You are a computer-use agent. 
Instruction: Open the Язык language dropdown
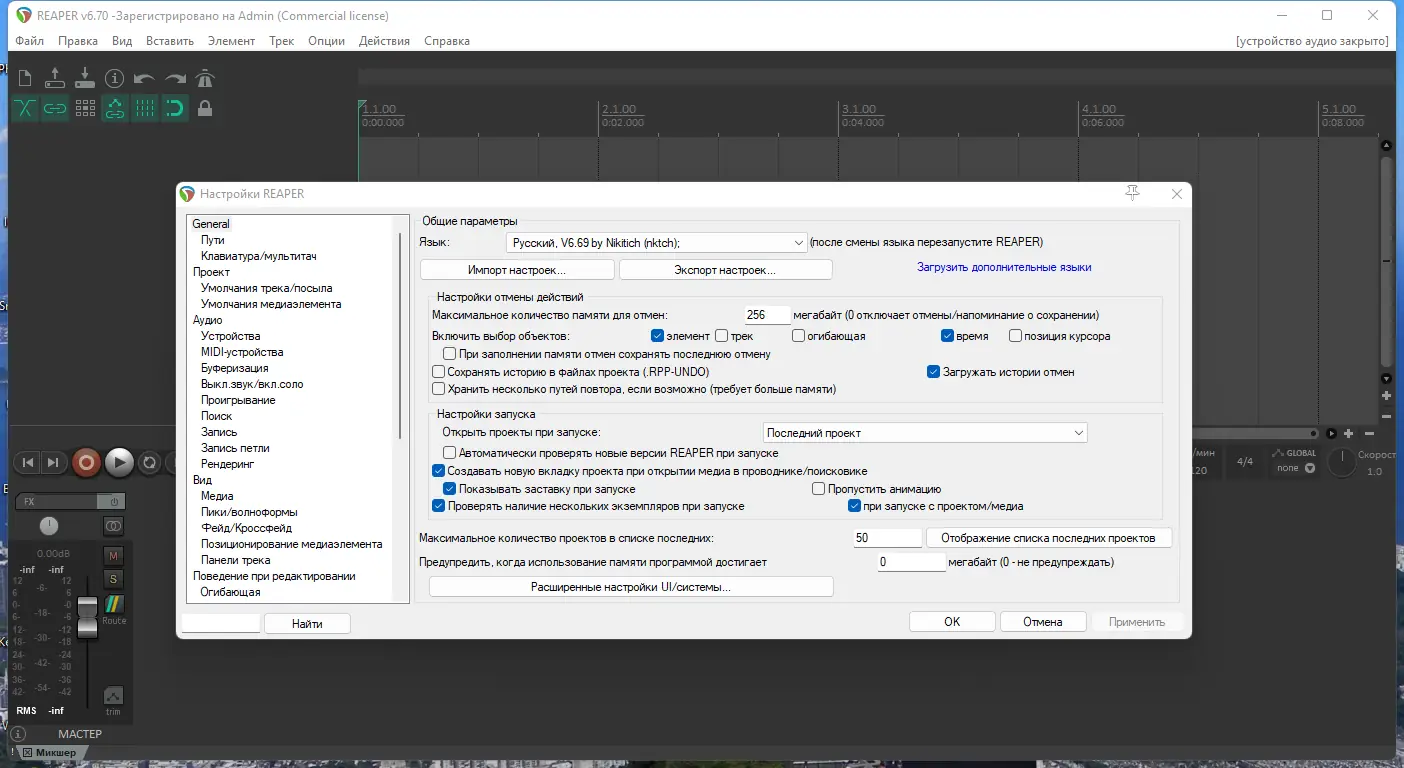coord(656,243)
